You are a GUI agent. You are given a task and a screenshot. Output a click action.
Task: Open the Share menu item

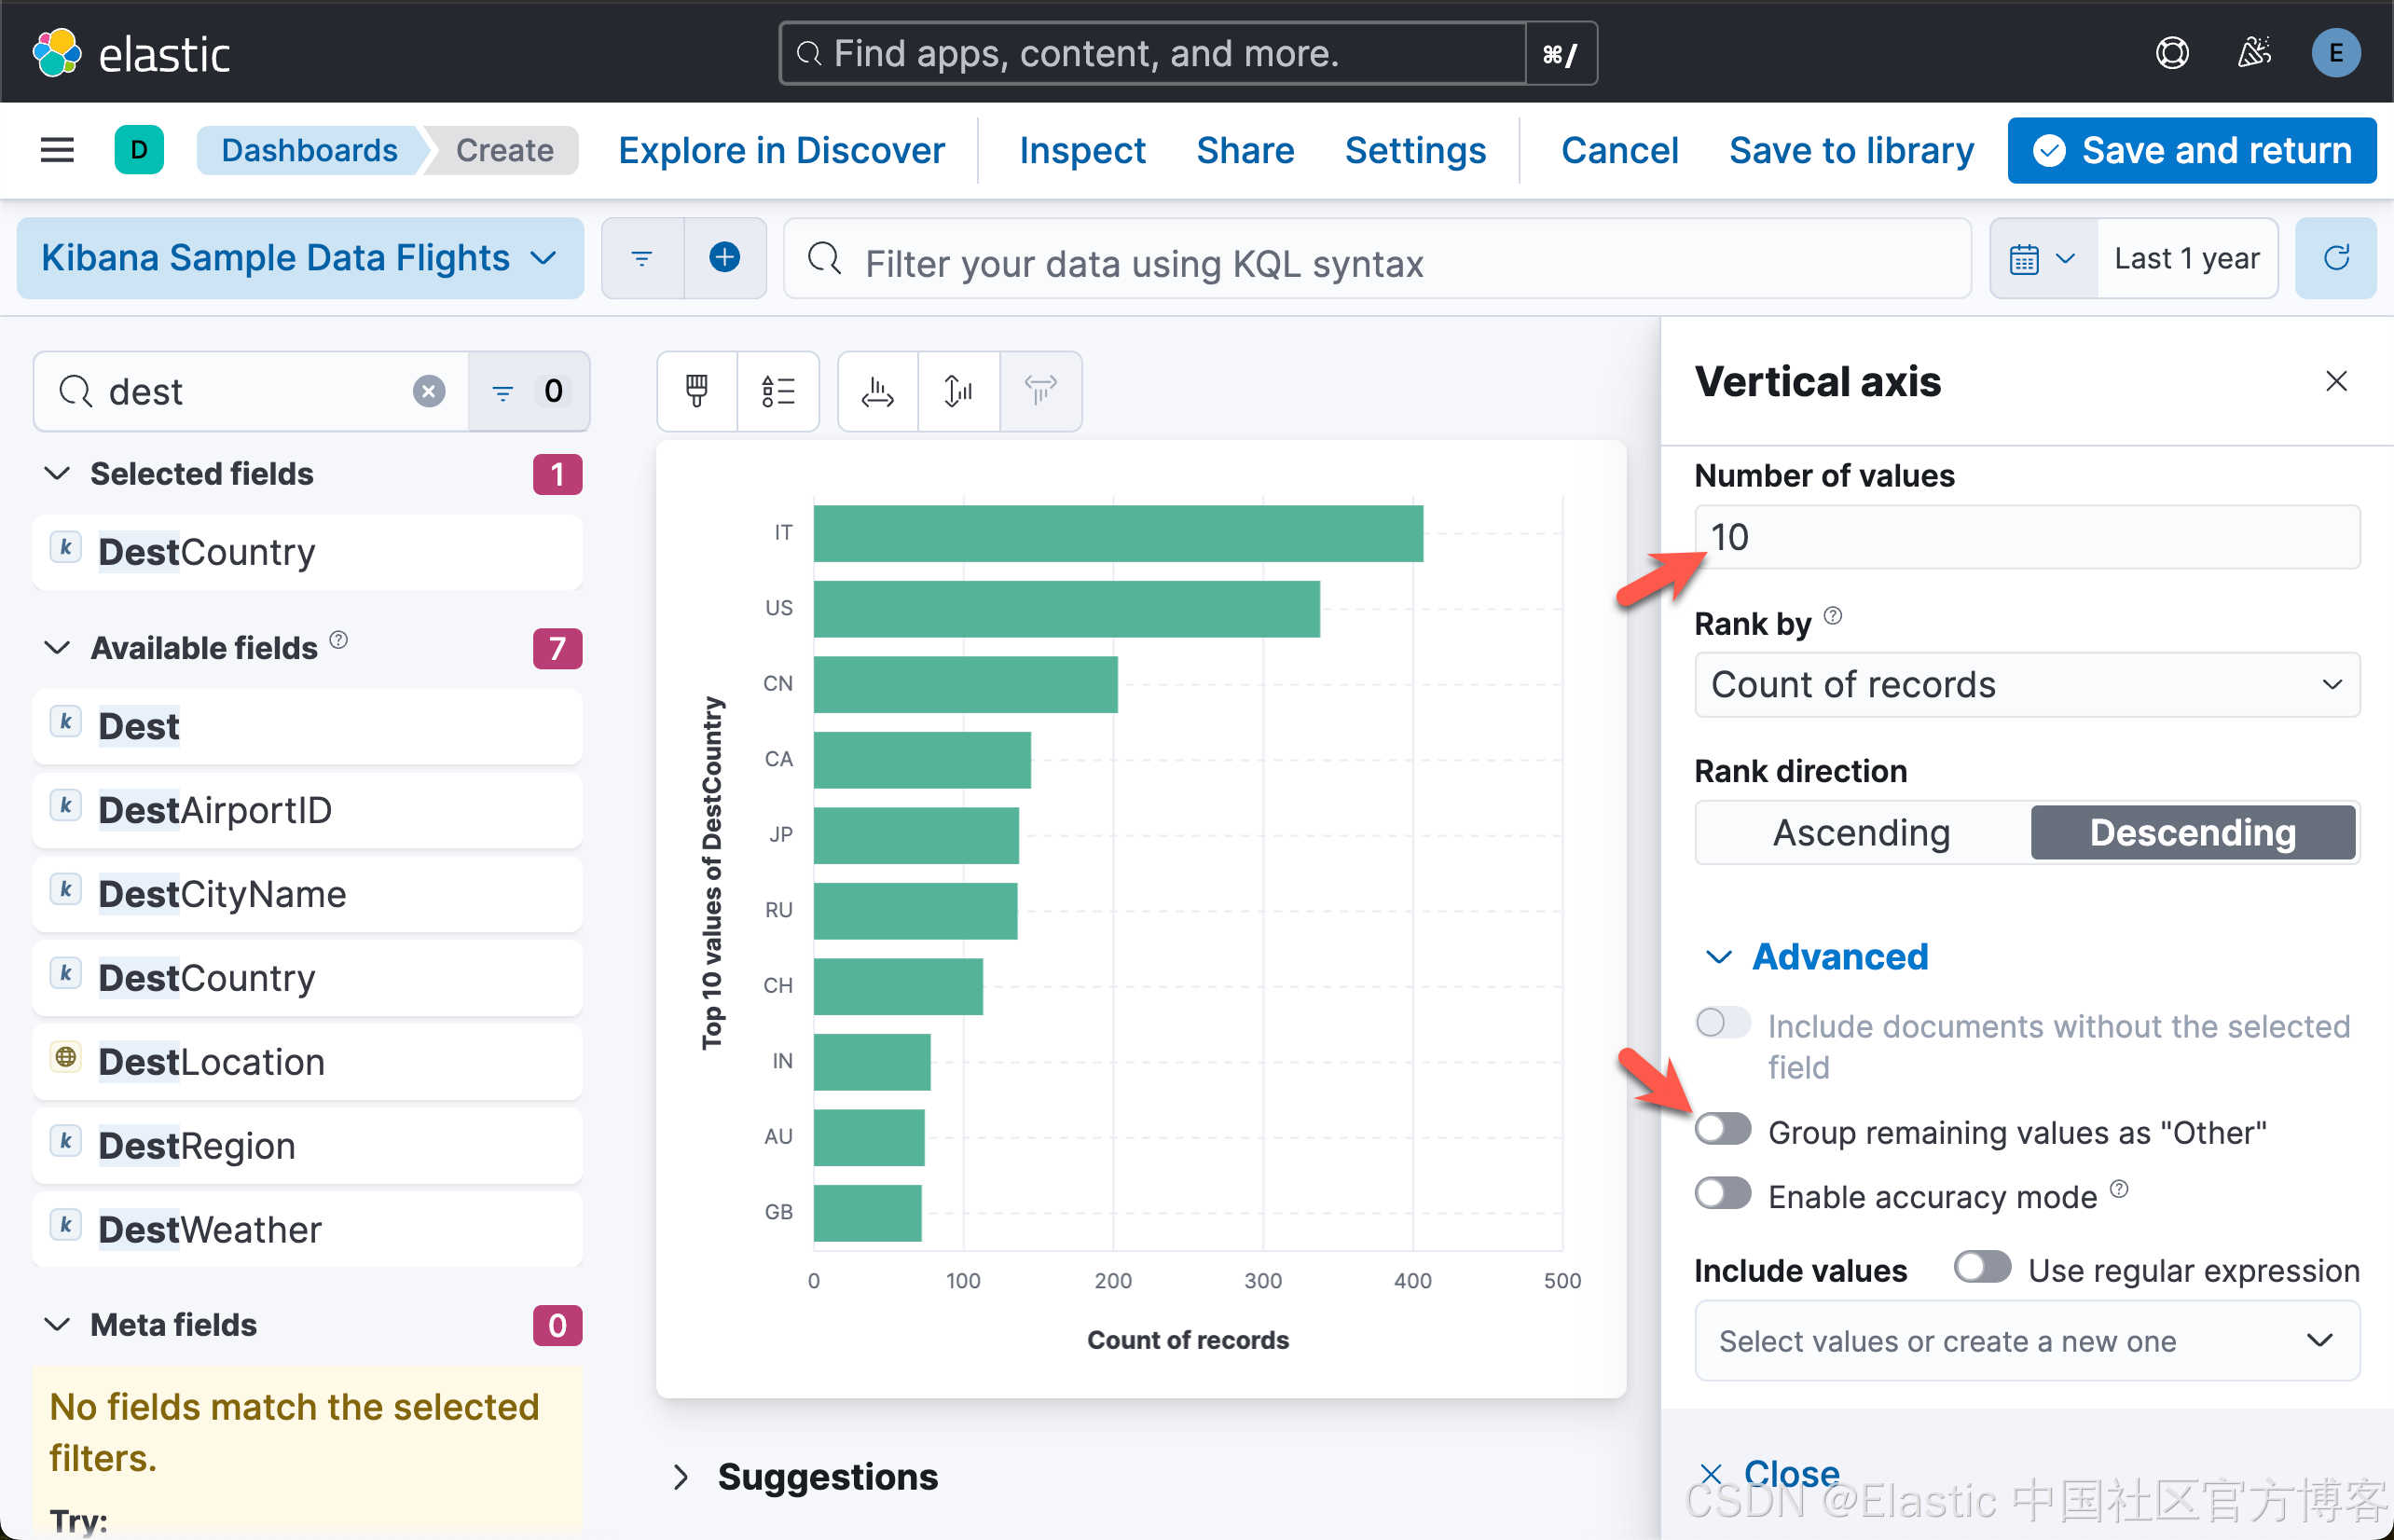pyautogui.click(x=1245, y=150)
